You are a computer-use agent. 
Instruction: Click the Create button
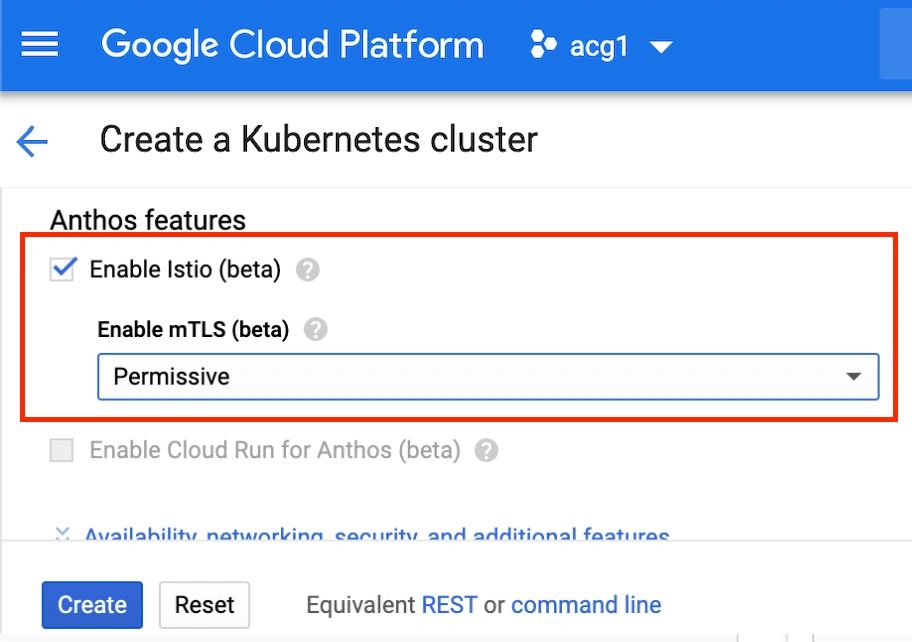click(92, 605)
